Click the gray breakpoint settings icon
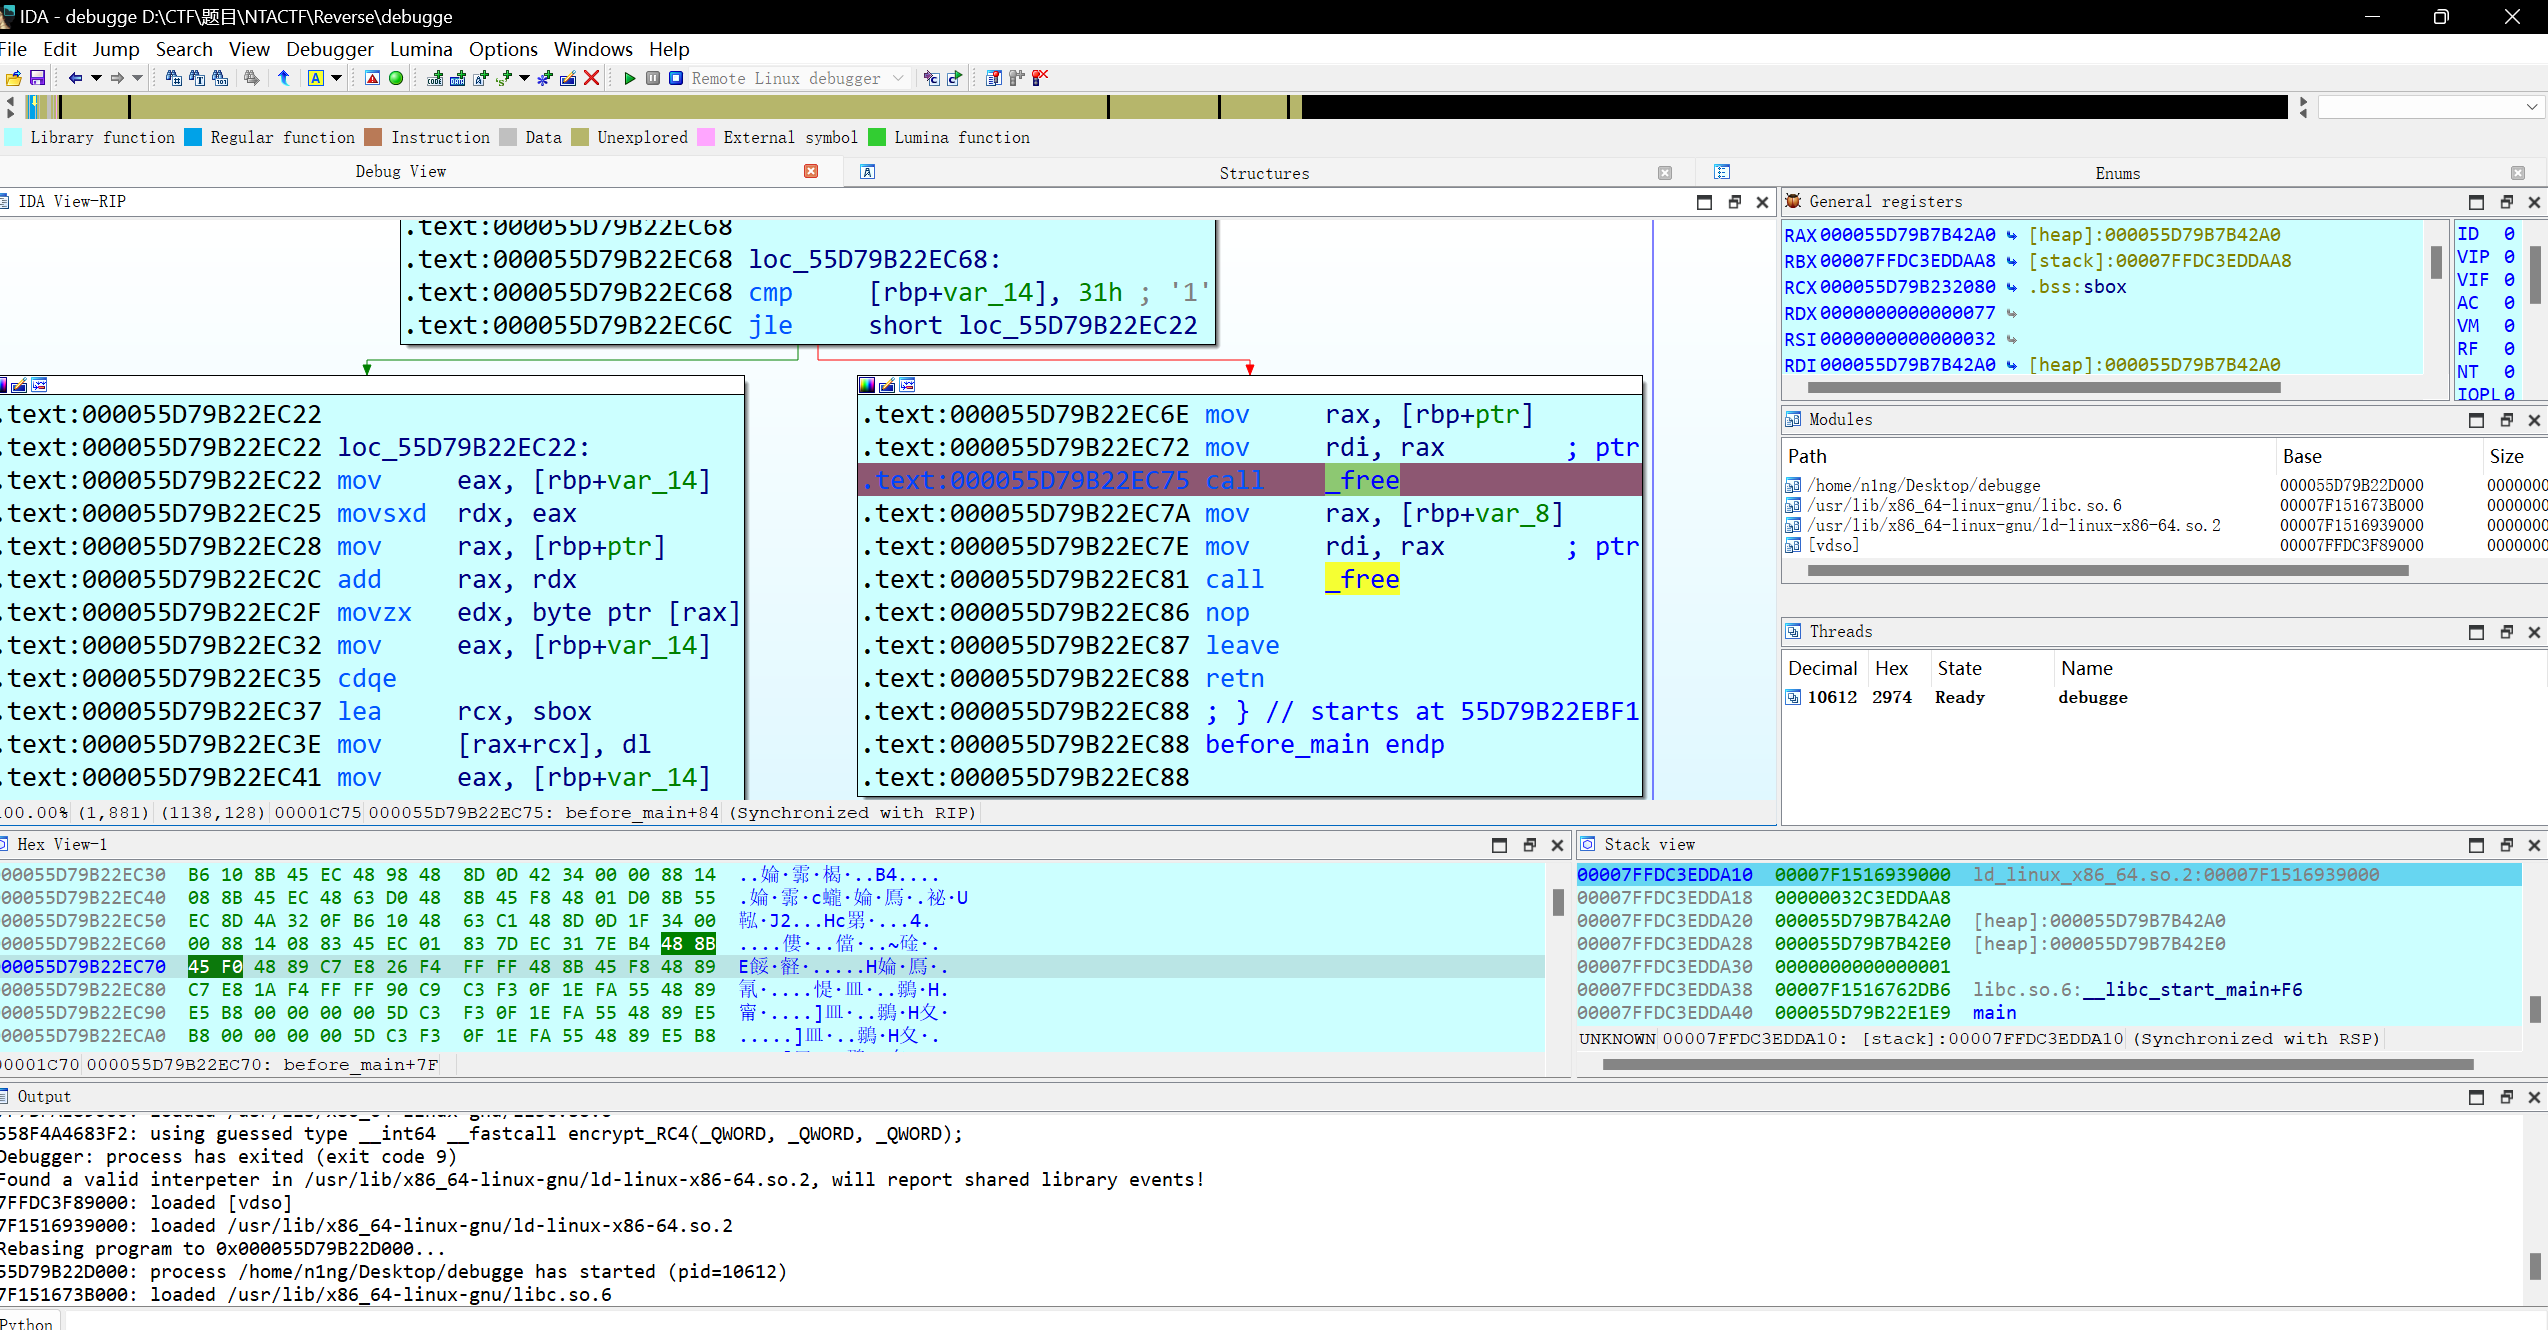The image size is (2548, 1330). coord(1017,78)
